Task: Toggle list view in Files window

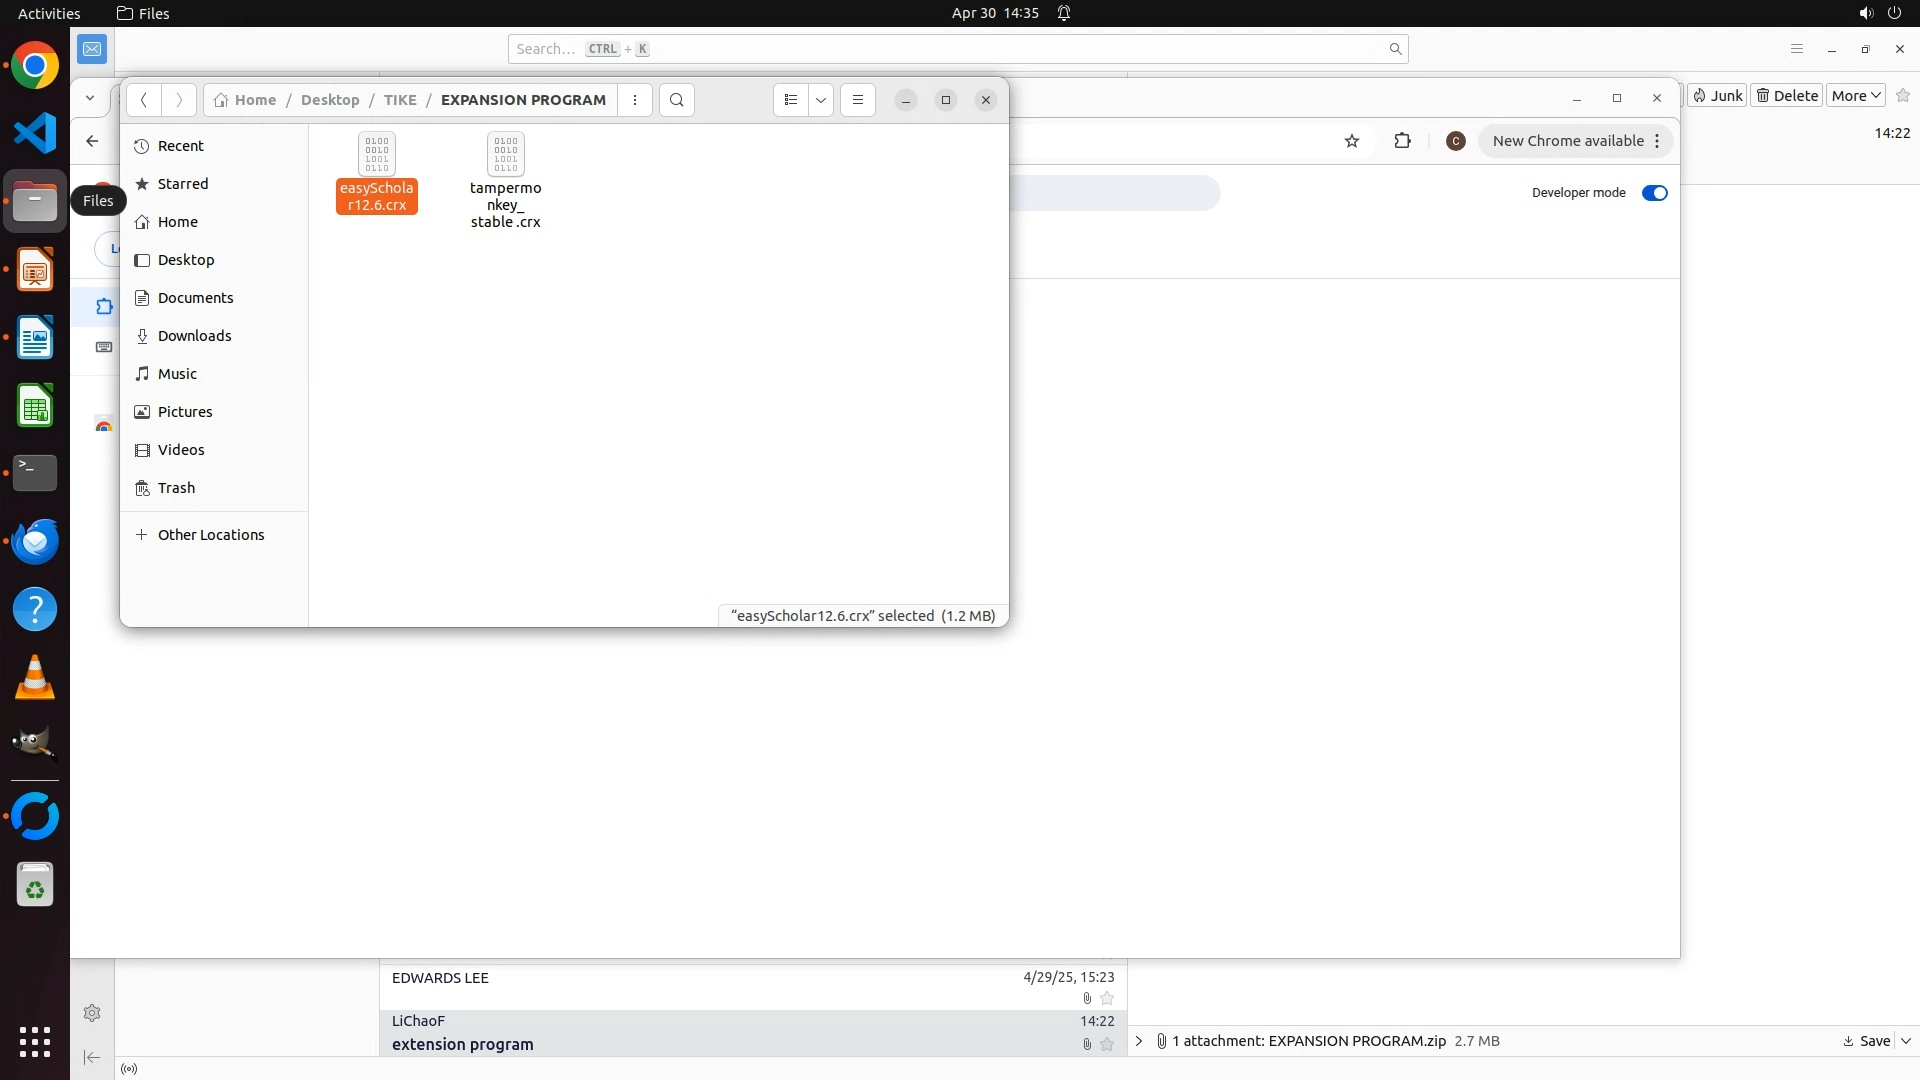Action: (791, 100)
